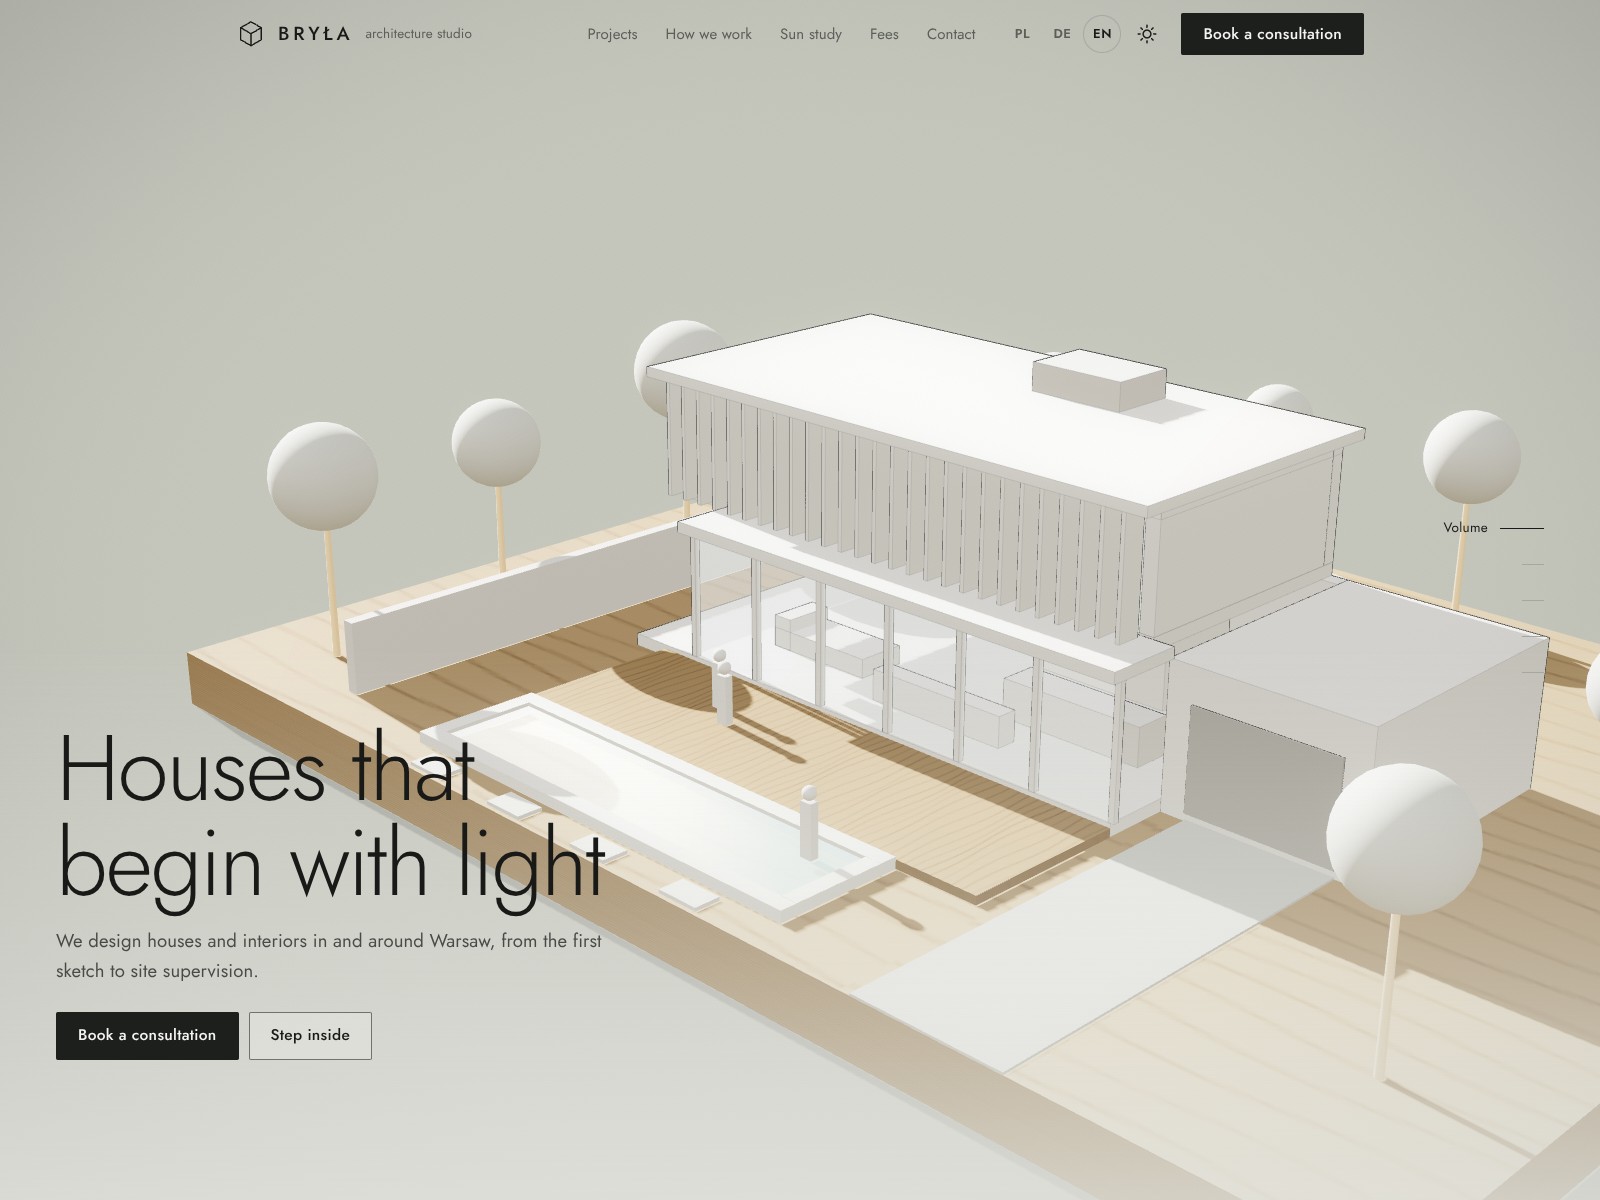Open the Fees page
The image size is (1600, 1200).
(x=884, y=34)
